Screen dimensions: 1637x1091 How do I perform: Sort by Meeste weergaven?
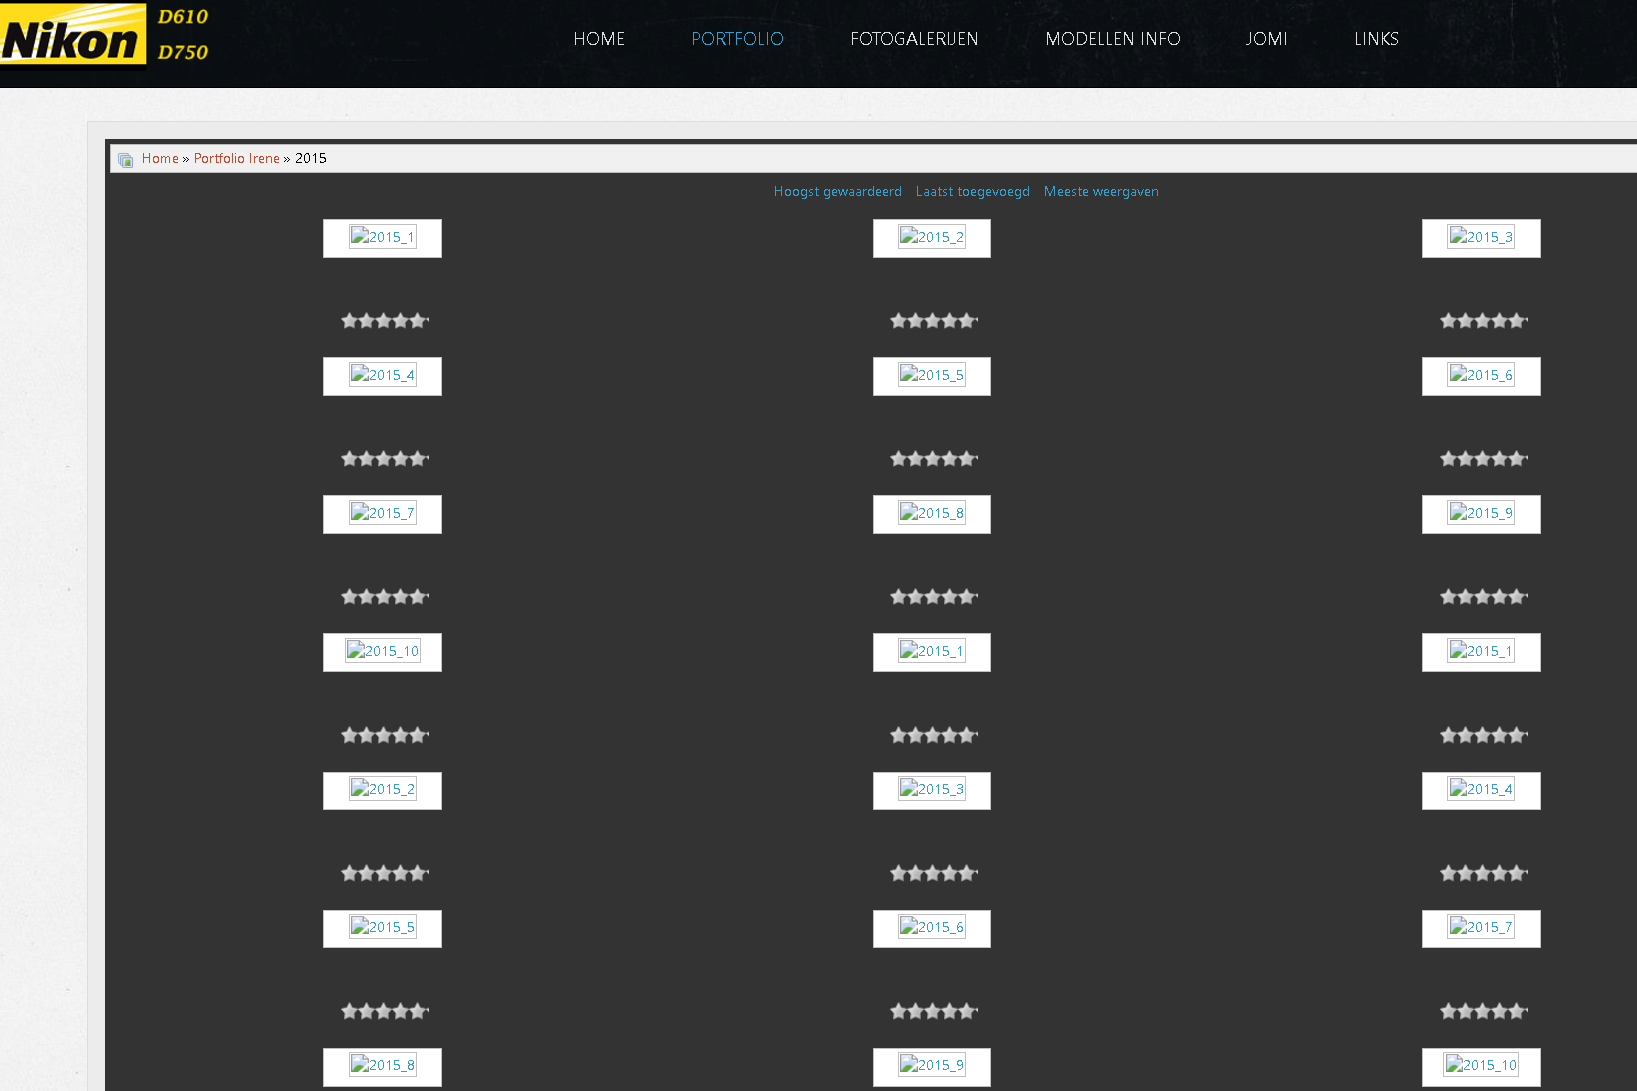[1101, 191]
